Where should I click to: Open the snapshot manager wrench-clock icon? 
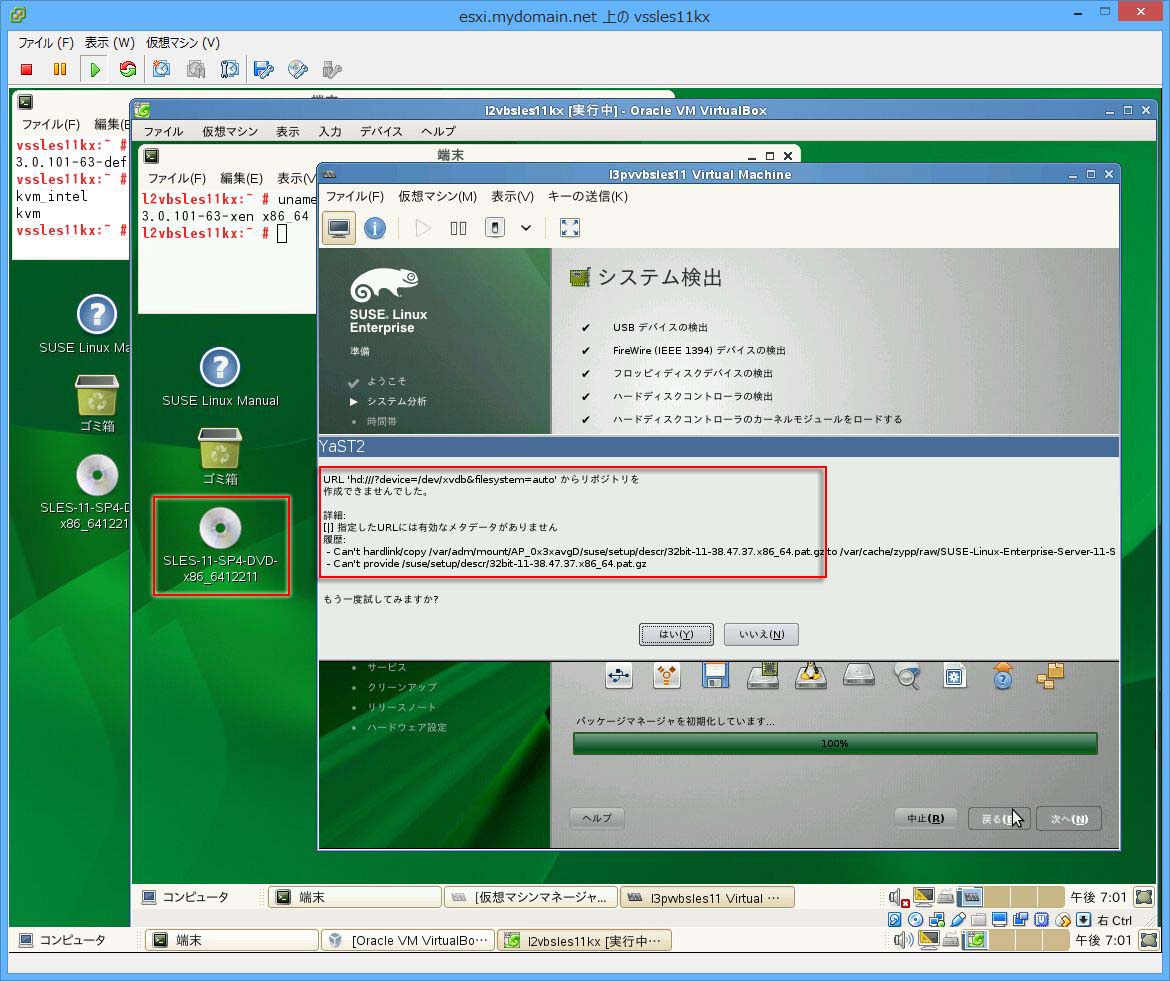coord(230,69)
